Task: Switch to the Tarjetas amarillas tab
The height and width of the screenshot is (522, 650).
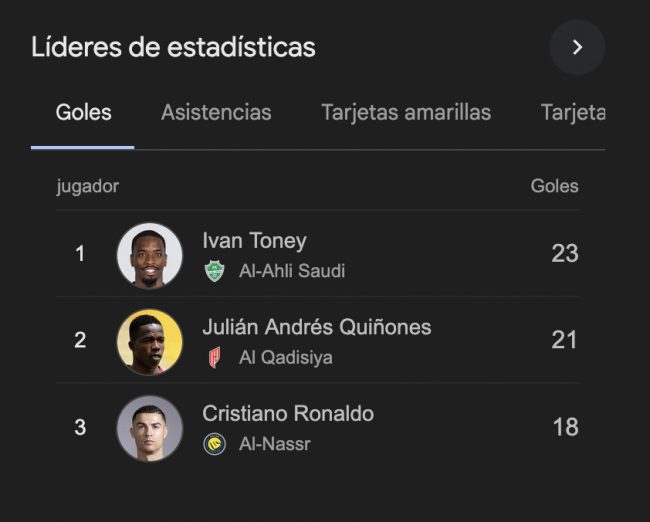Action: click(406, 112)
